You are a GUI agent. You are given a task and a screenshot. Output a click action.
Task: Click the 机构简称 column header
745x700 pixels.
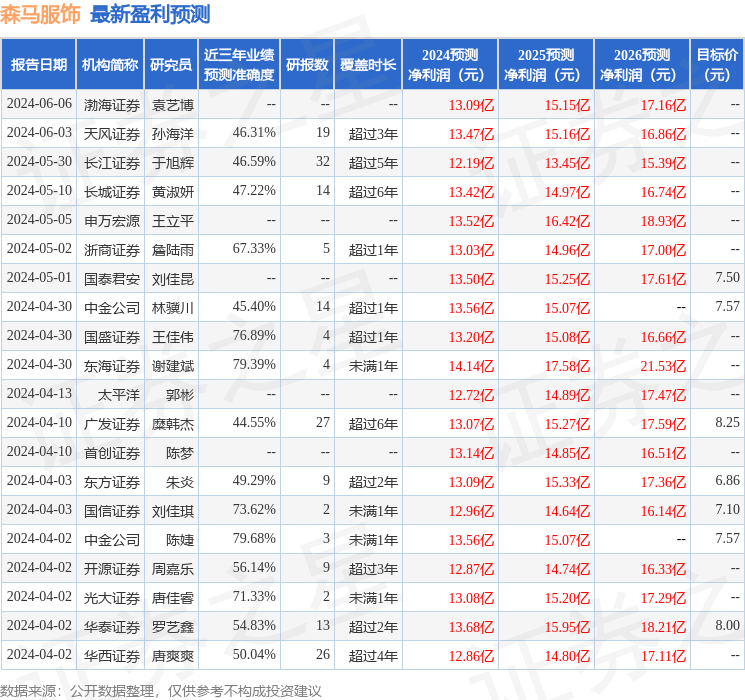coord(110,65)
